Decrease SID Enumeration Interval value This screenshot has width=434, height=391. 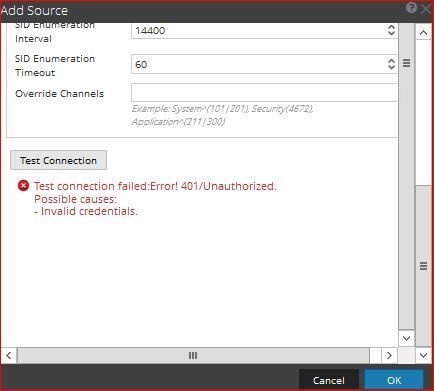[x=391, y=33]
